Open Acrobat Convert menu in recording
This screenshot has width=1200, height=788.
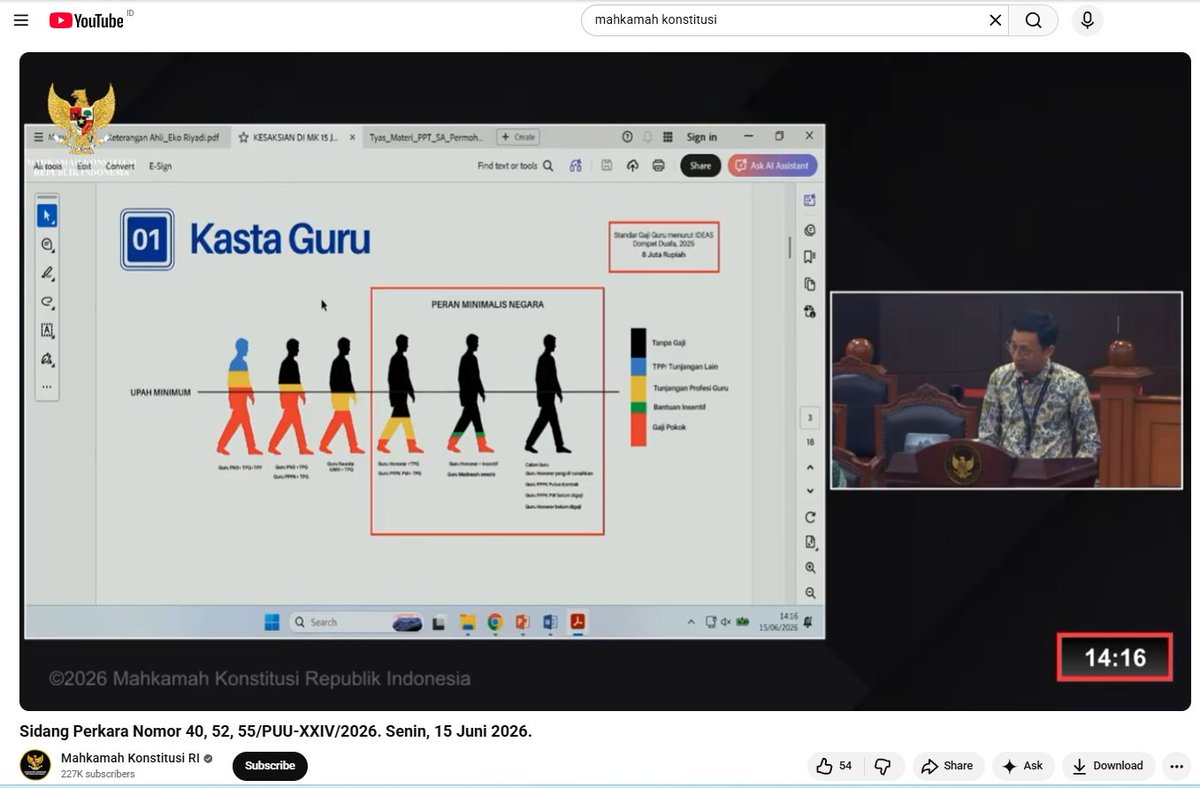pos(120,166)
